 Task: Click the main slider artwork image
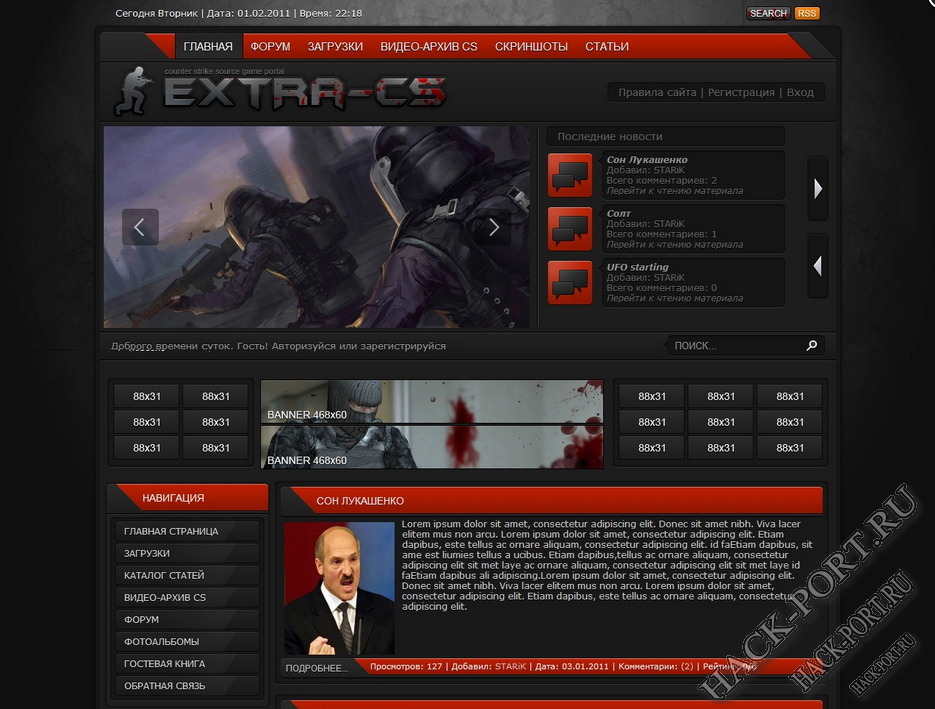pyautogui.click(x=317, y=227)
